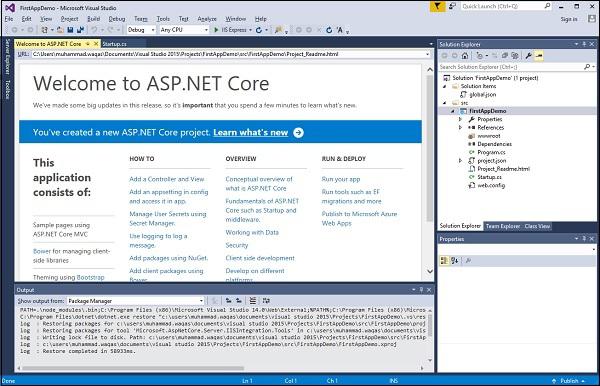The width and height of the screenshot is (600, 386).
Task: Open the Any CPU platform dropdown
Action: coord(206,30)
